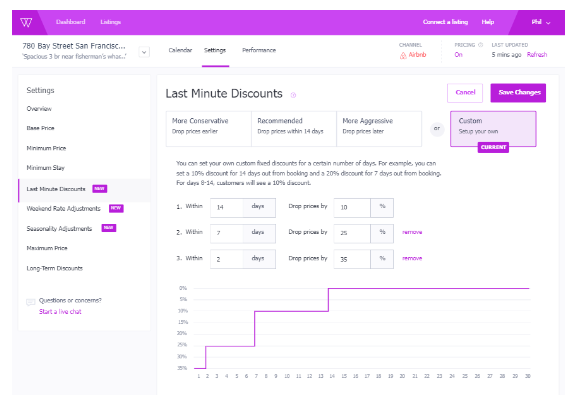Remove the second discount rule
572x395 pixels.
coord(412,232)
